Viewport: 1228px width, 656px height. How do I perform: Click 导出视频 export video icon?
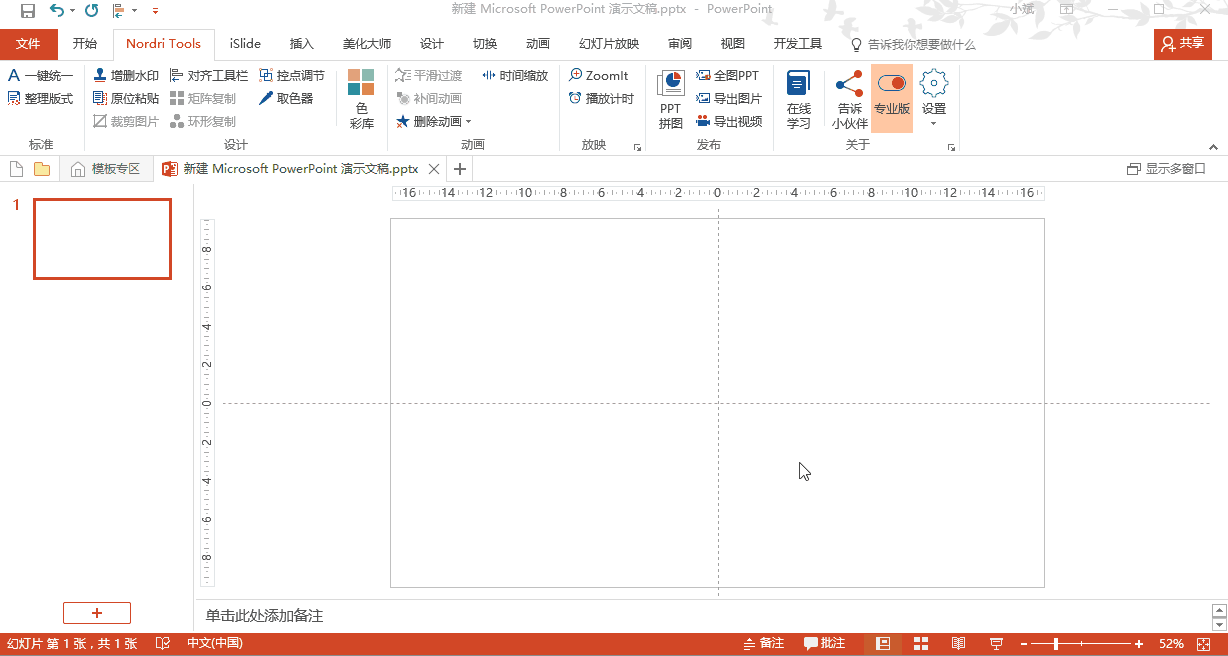tap(729, 121)
